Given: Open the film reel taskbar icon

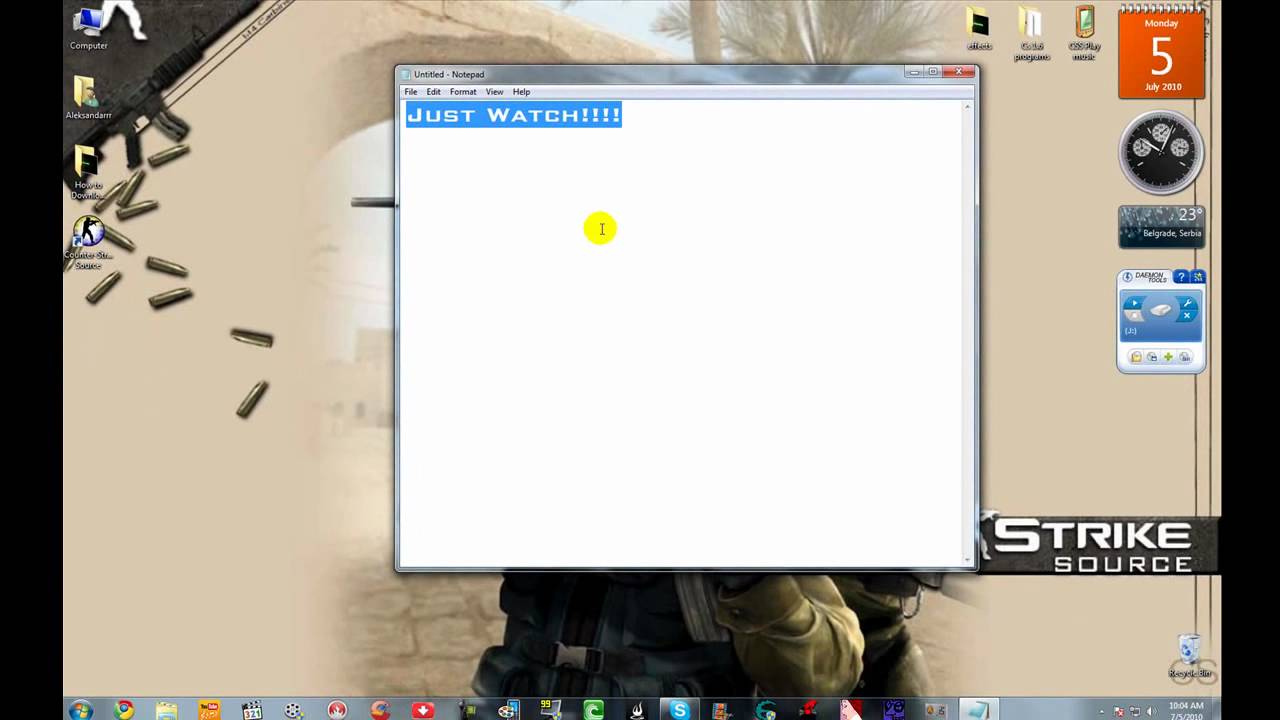Looking at the screenshot, I should point(294,710).
